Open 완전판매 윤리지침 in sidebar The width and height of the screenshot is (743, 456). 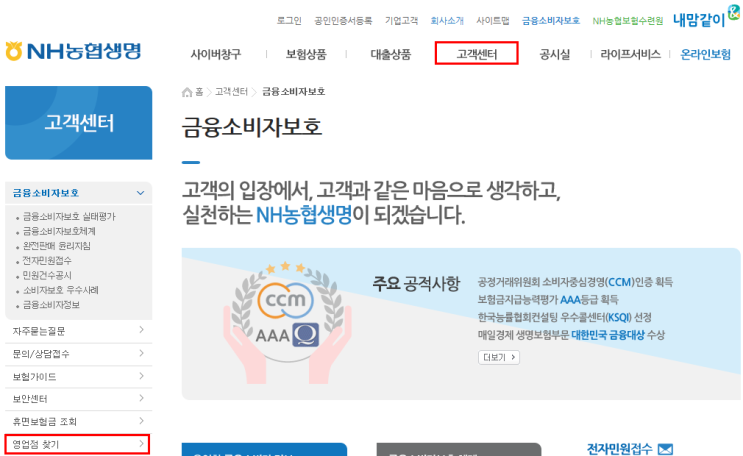click(56, 246)
